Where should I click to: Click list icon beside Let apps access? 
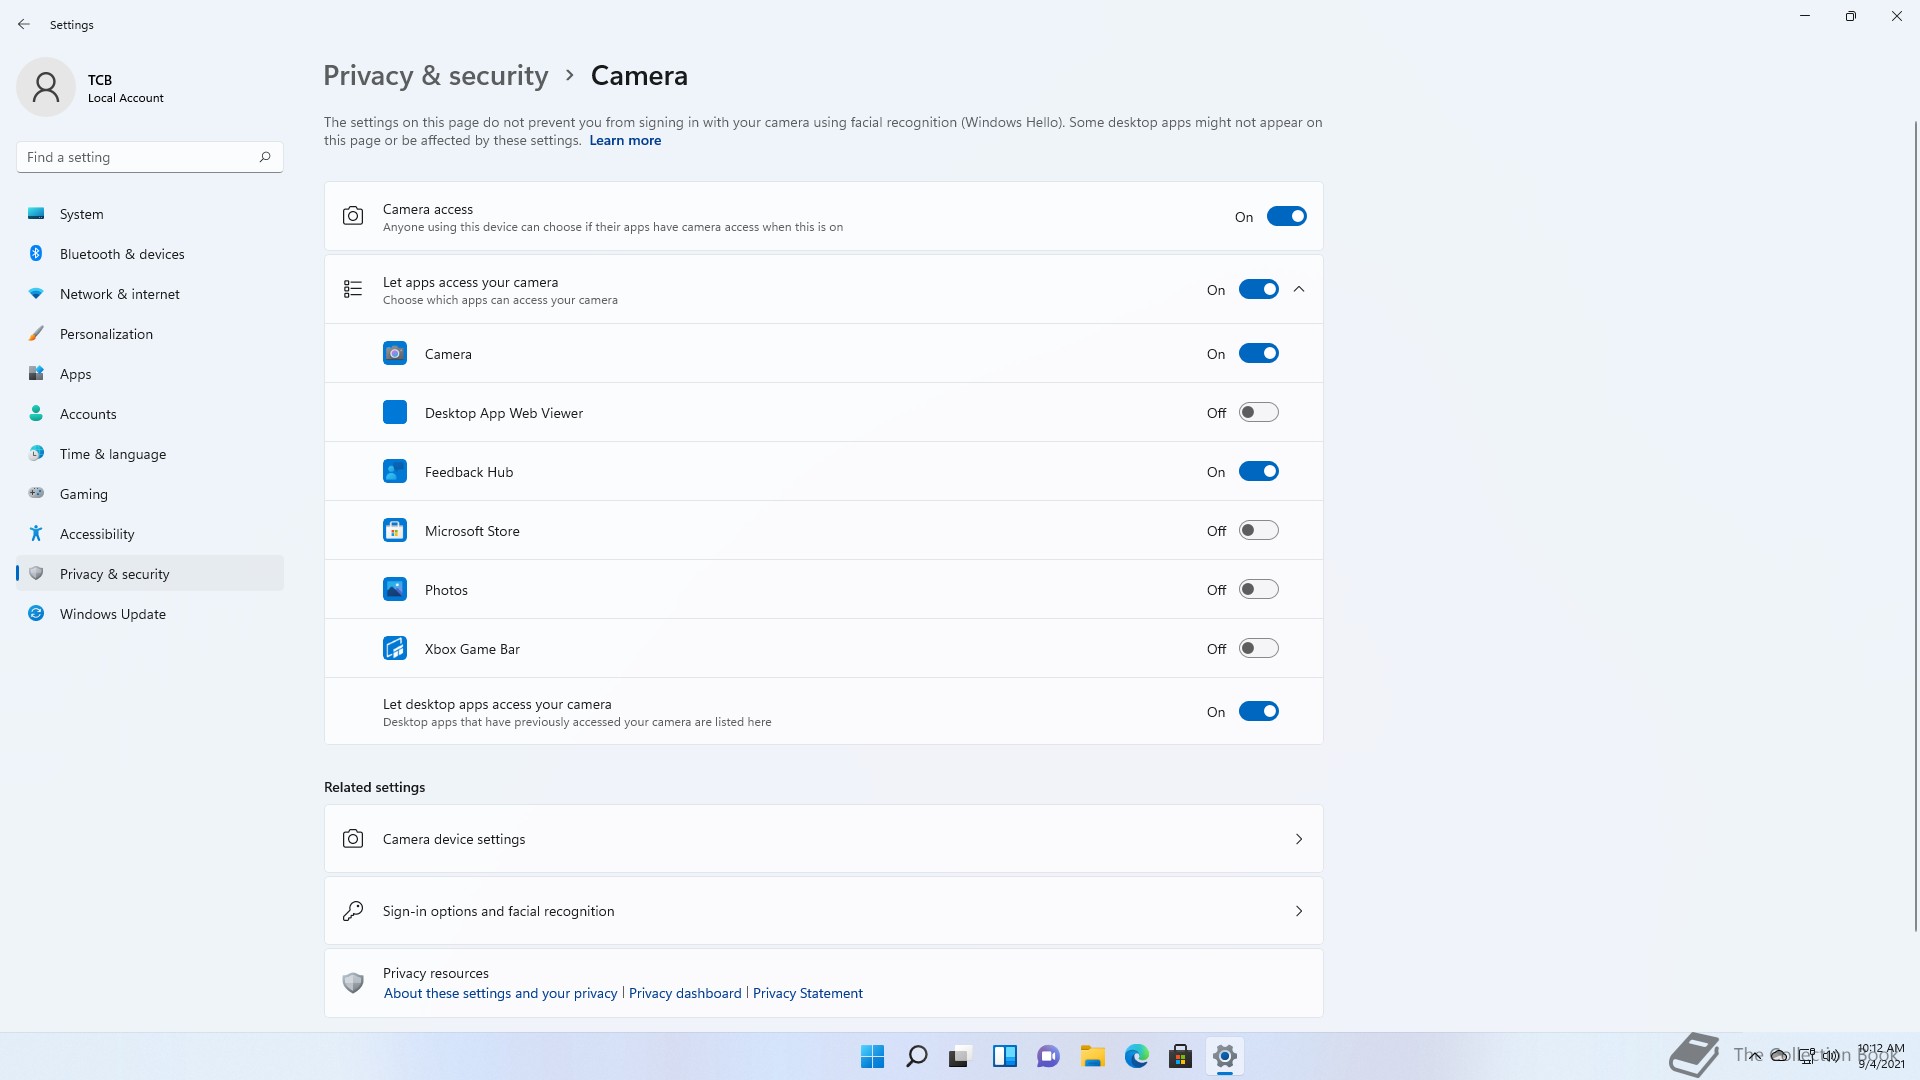point(353,289)
